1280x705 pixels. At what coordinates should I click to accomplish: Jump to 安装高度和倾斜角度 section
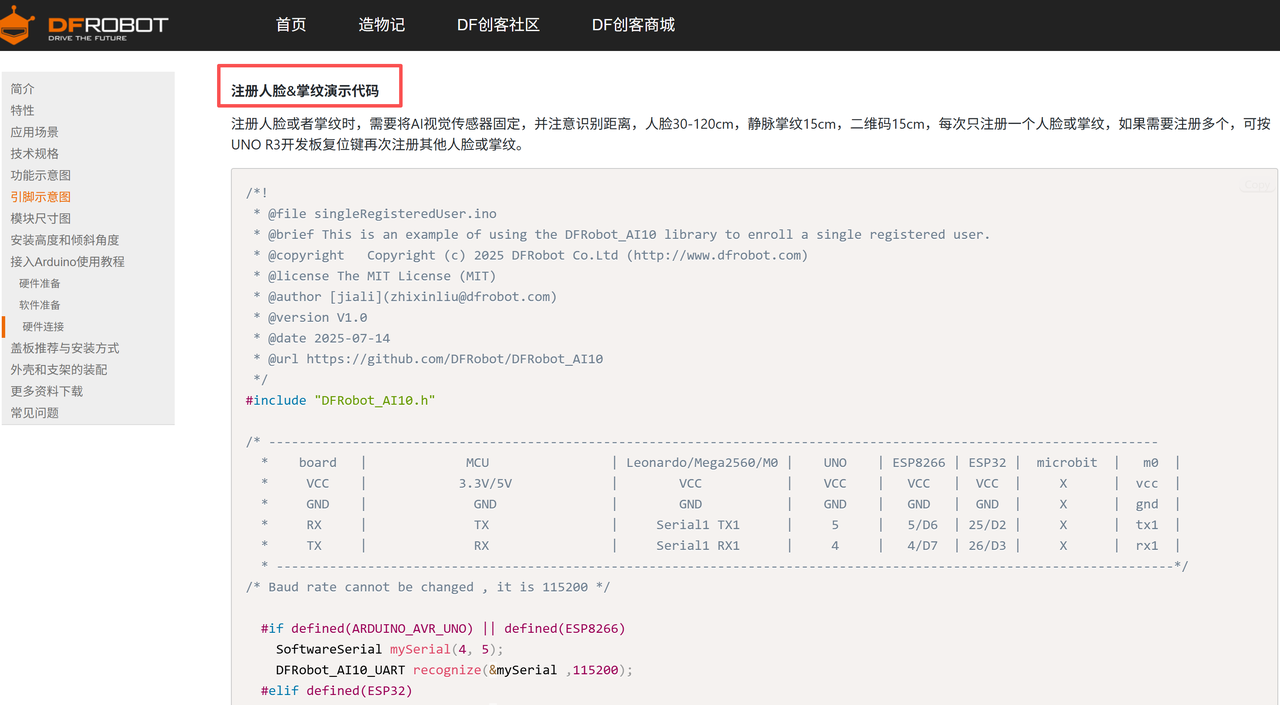point(65,240)
